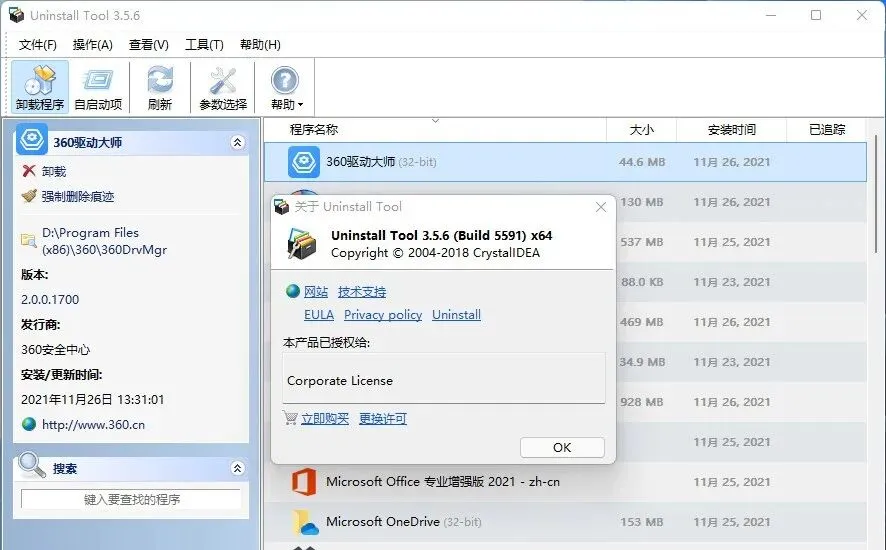Open the 帮助(H) menu
886x550 pixels.
pyautogui.click(x=260, y=45)
